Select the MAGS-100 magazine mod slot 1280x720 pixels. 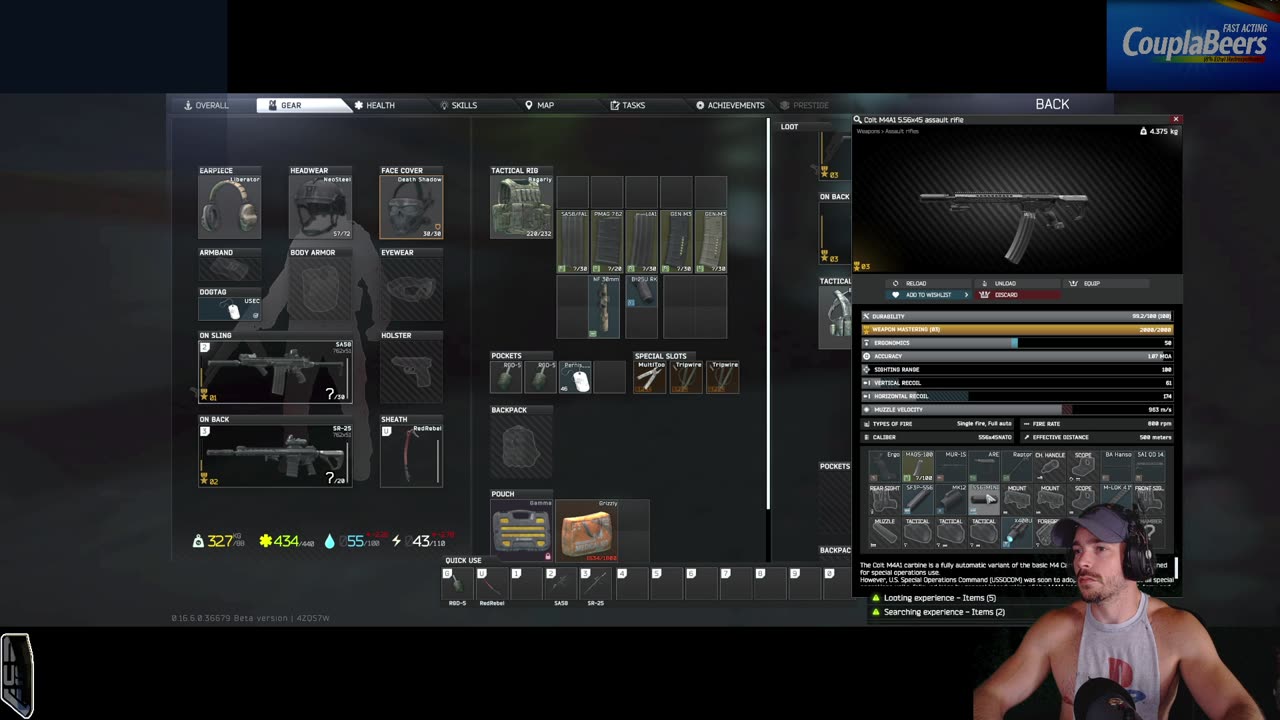tap(918, 467)
